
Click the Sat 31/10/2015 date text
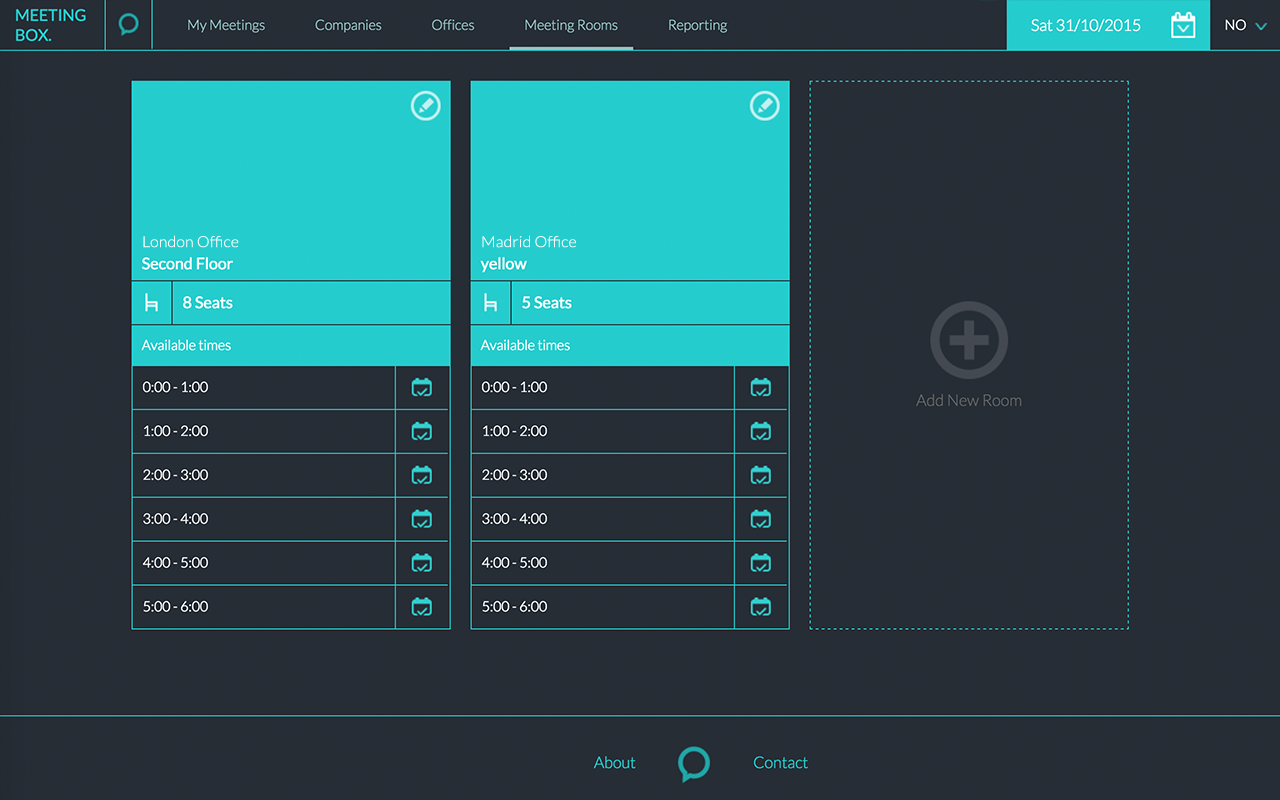click(x=1086, y=25)
